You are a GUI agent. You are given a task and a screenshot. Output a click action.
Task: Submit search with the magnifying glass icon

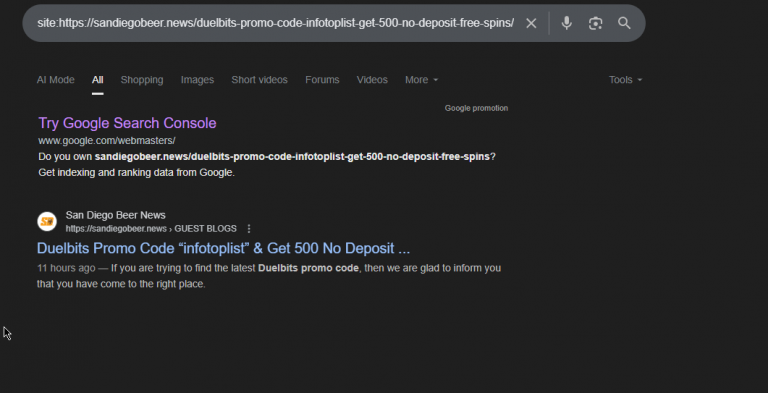click(624, 23)
